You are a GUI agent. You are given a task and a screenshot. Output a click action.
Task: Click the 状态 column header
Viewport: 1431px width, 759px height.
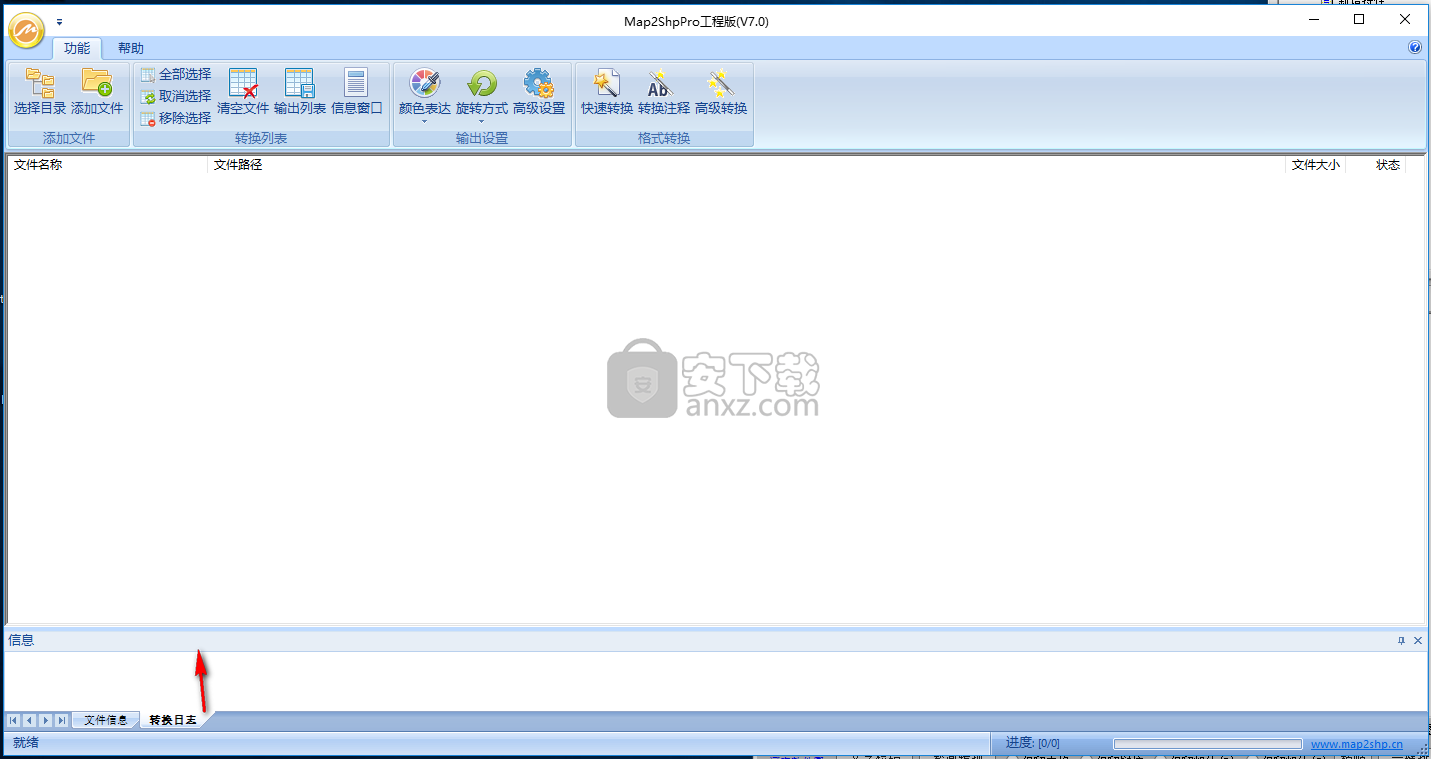[1376, 165]
